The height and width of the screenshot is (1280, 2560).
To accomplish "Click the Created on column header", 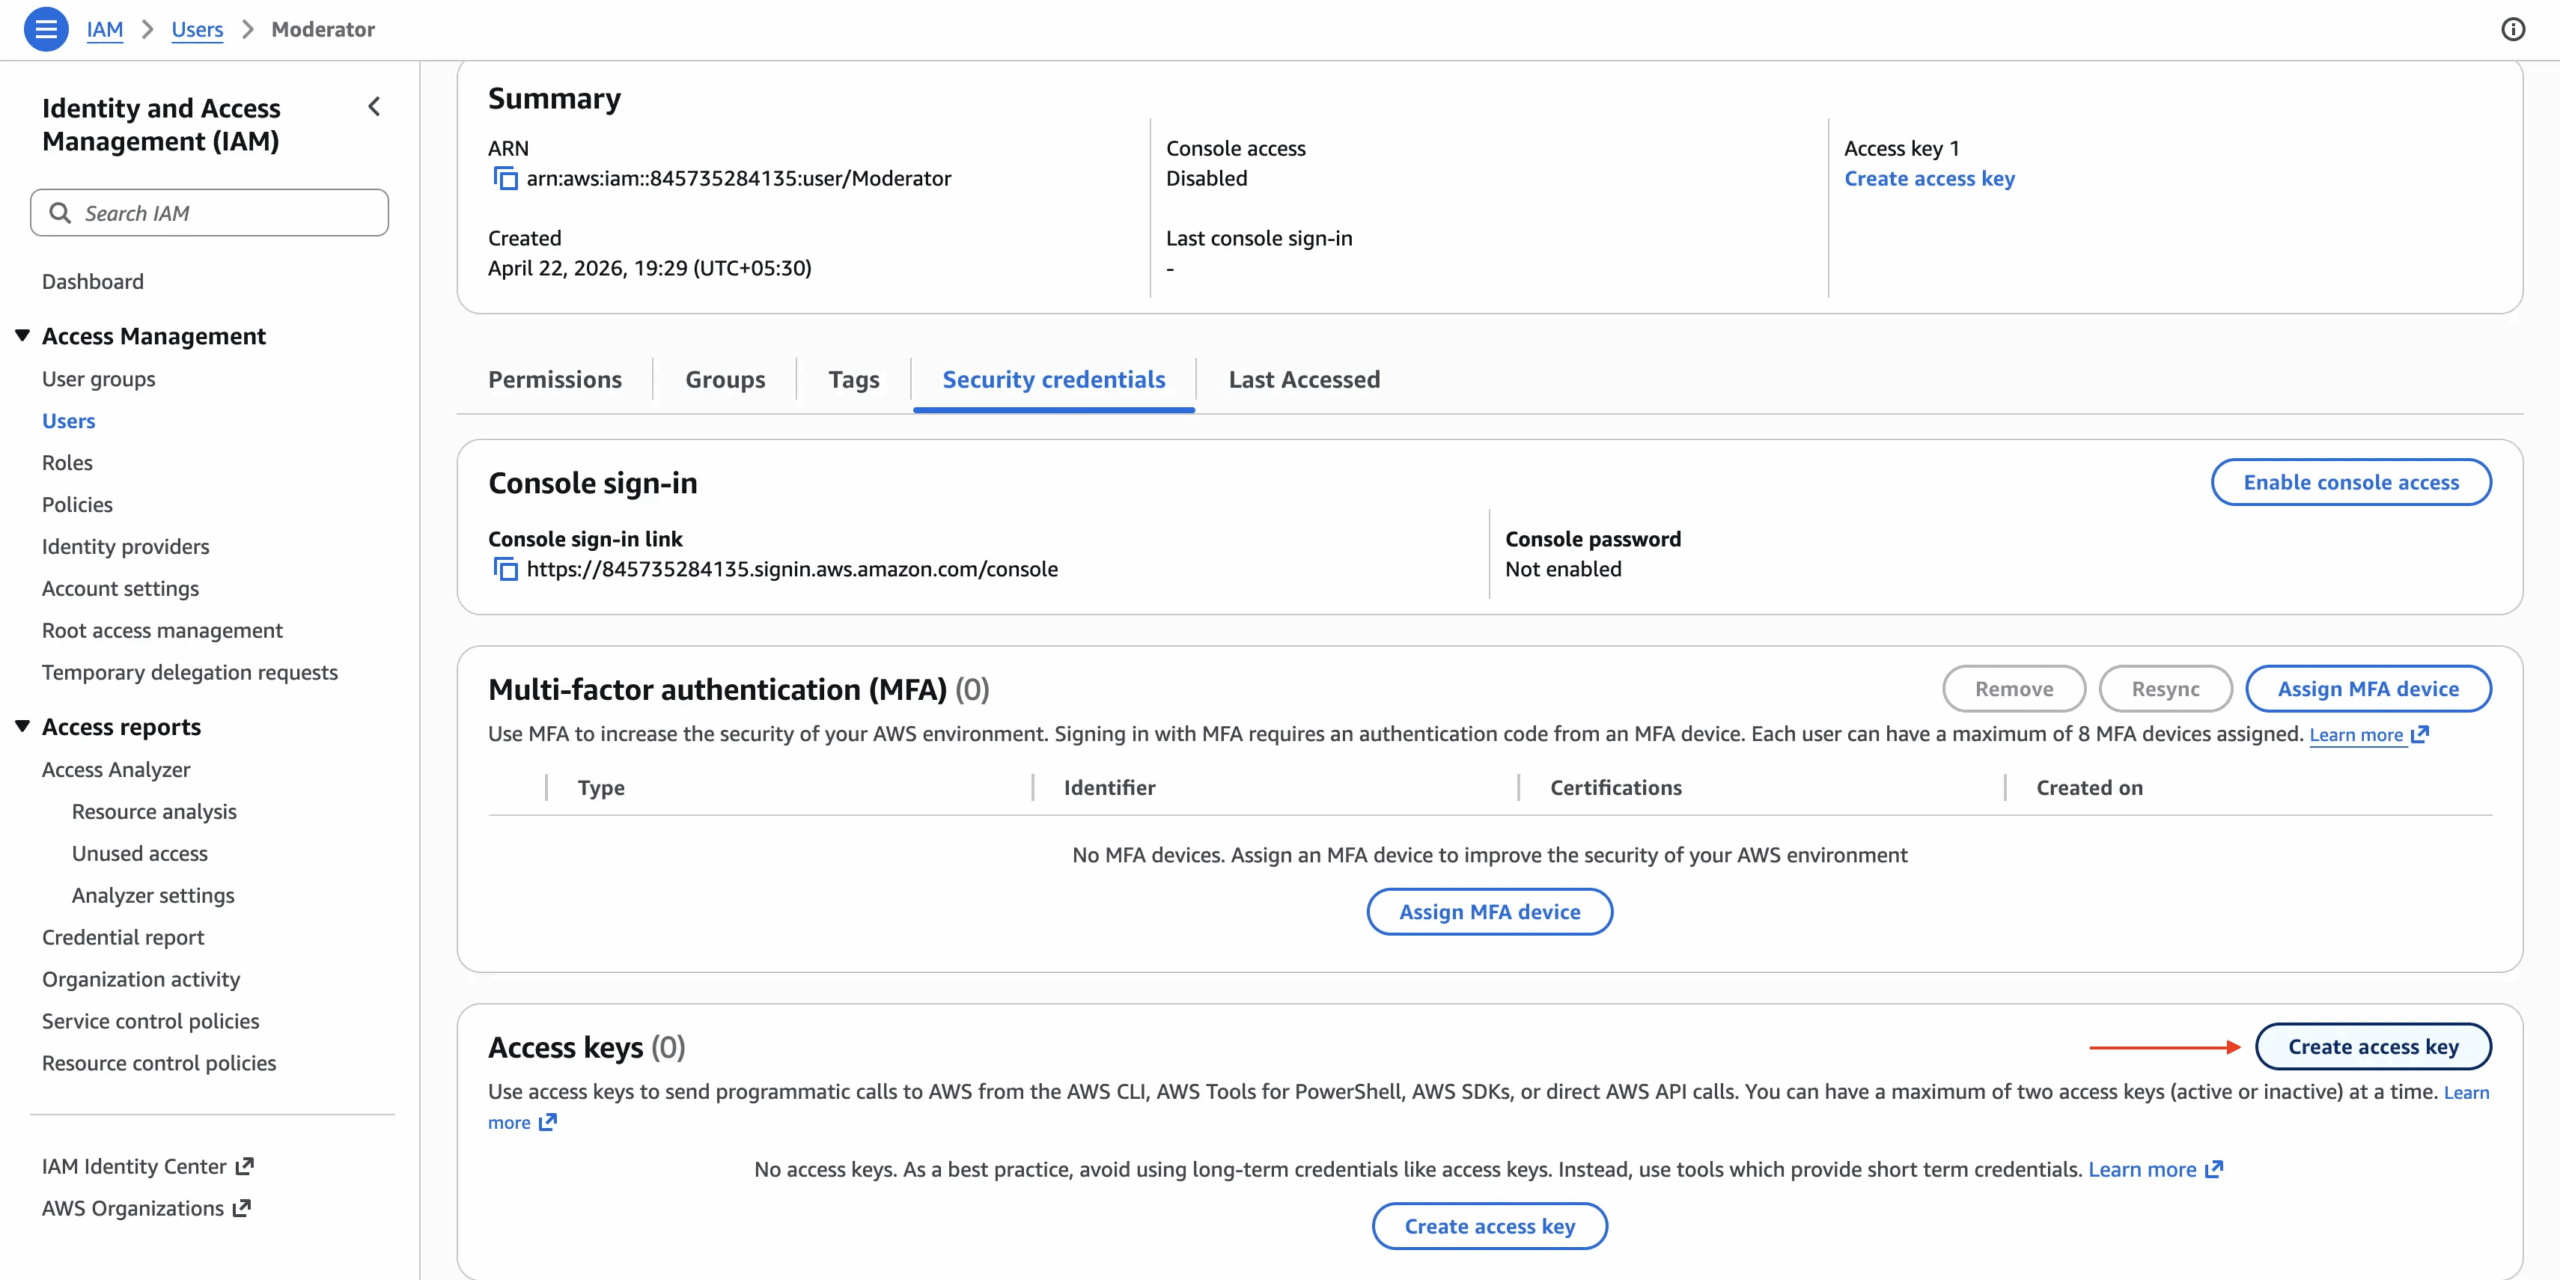I will click(2090, 788).
